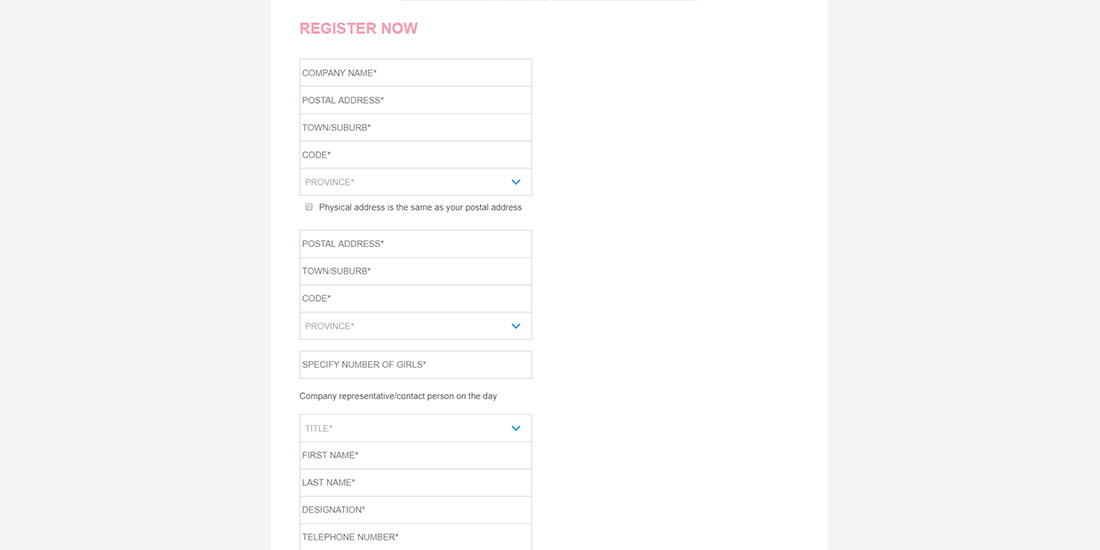This screenshot has height=550, width=1100.
Task: Select the second Town/Suburb field below the checkbox
Action: [415, 271]
